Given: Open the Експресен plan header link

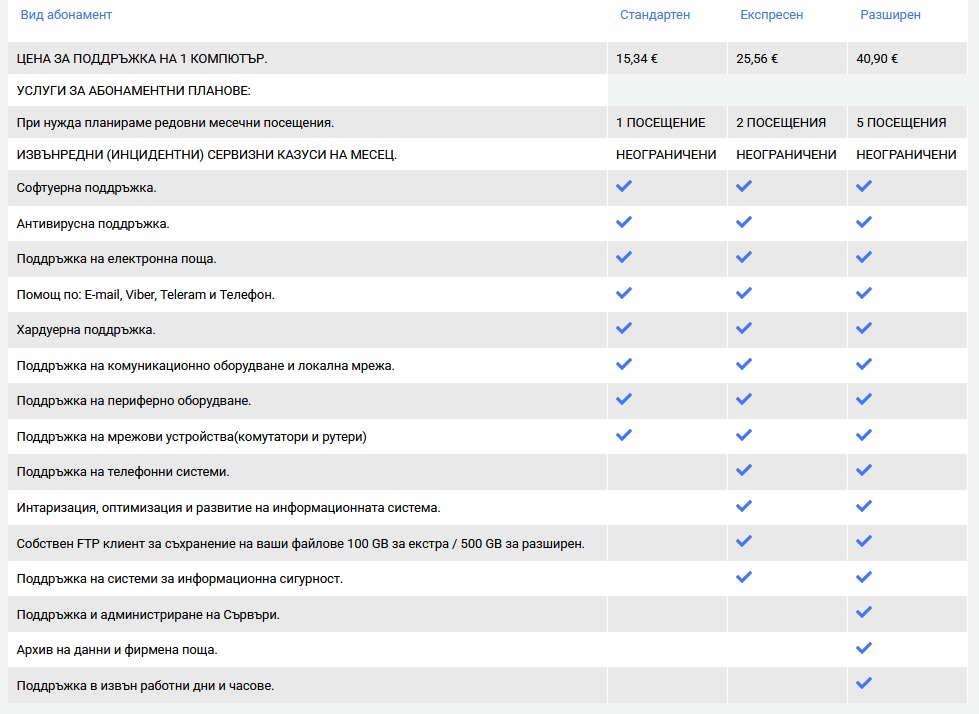Looking at the screenshot, I should coord(772,15).
